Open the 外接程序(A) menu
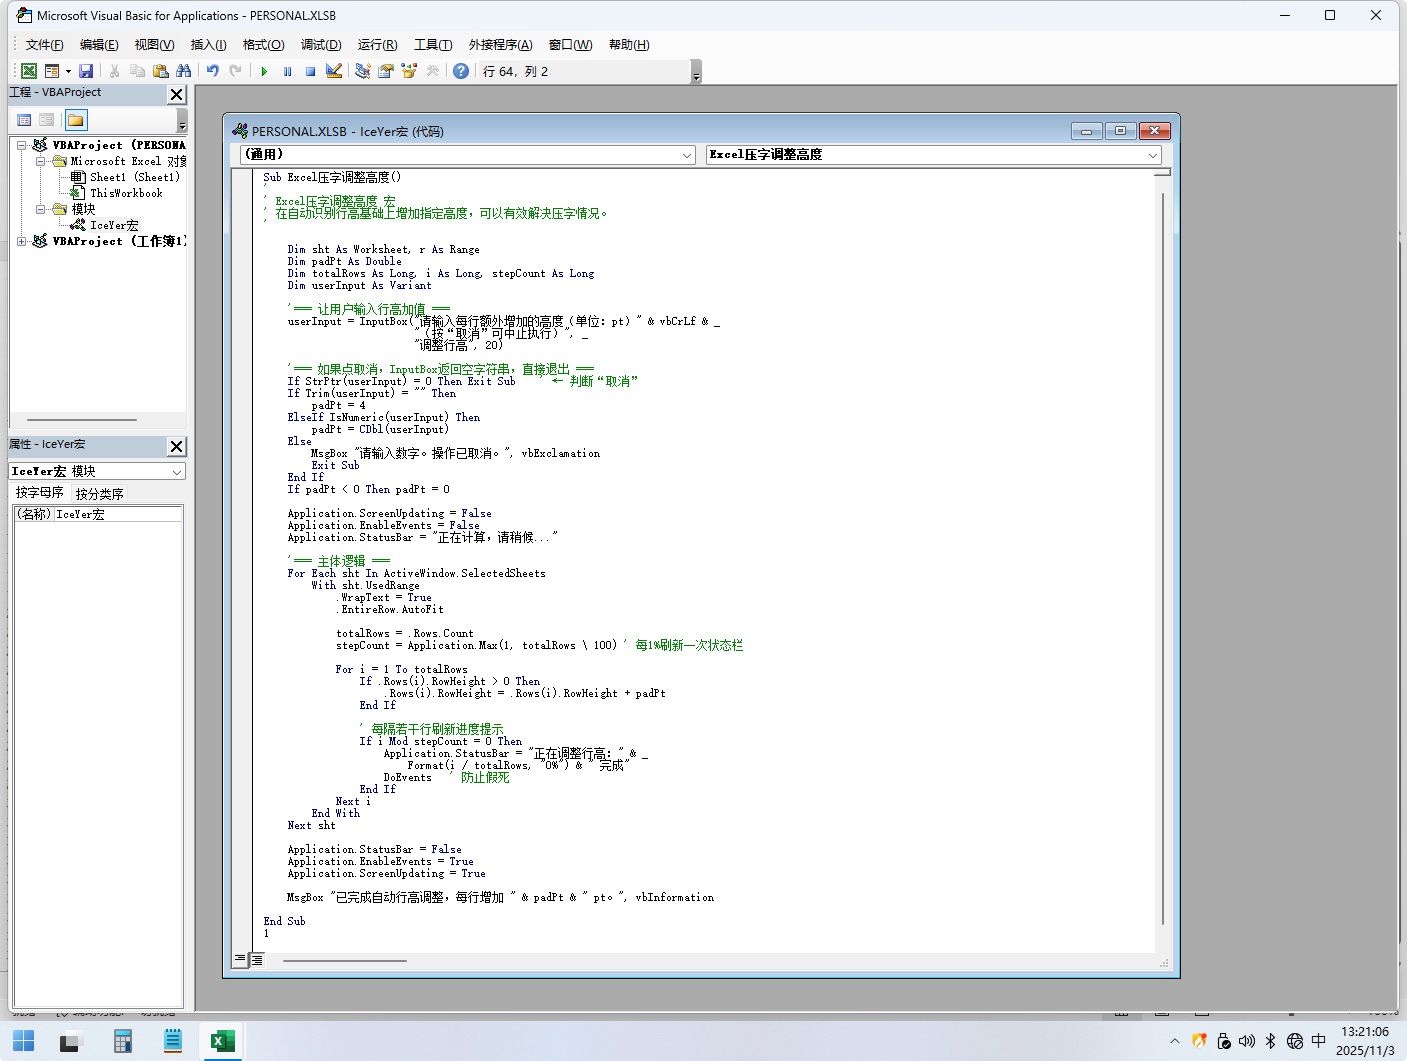This screenshot has width=1407, height=1061. (501, 45)
